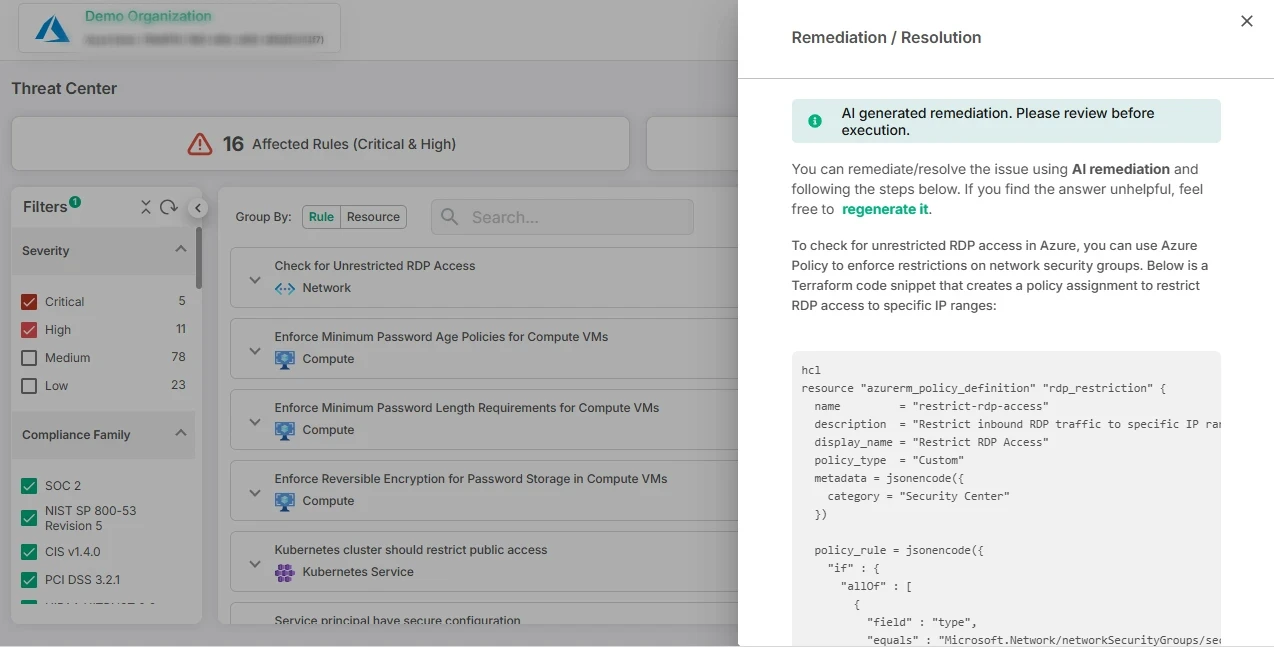
Task: Close the Remediation / Resolution panel
Action: coord(1246,21)
